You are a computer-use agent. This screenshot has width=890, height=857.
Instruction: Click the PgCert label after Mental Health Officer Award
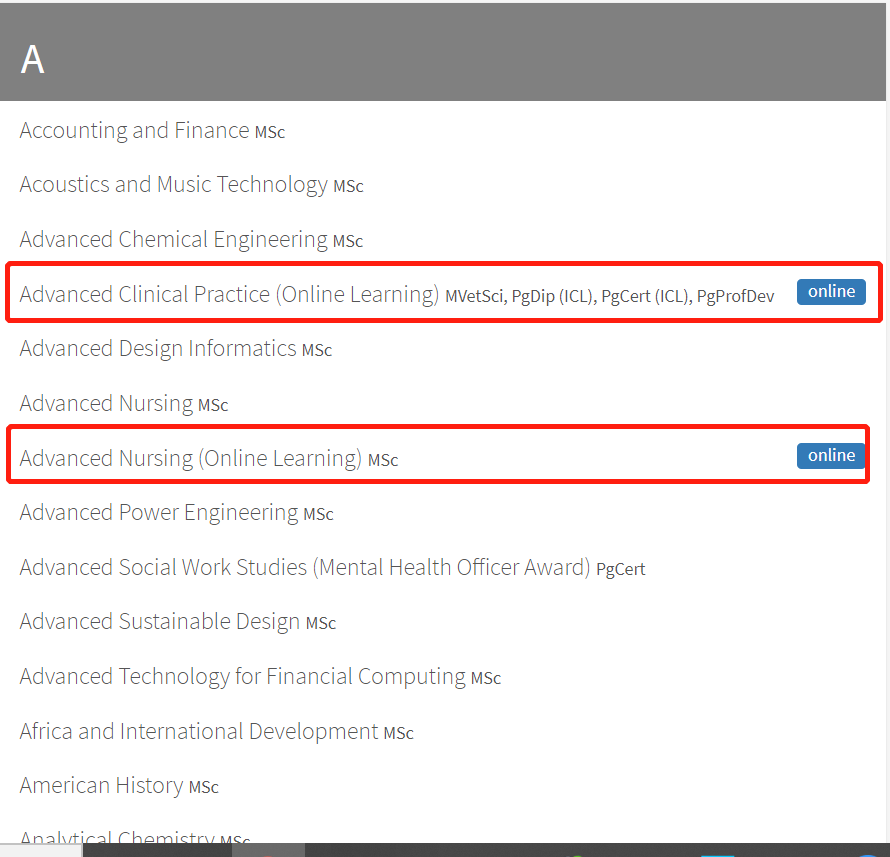[621, 569]
